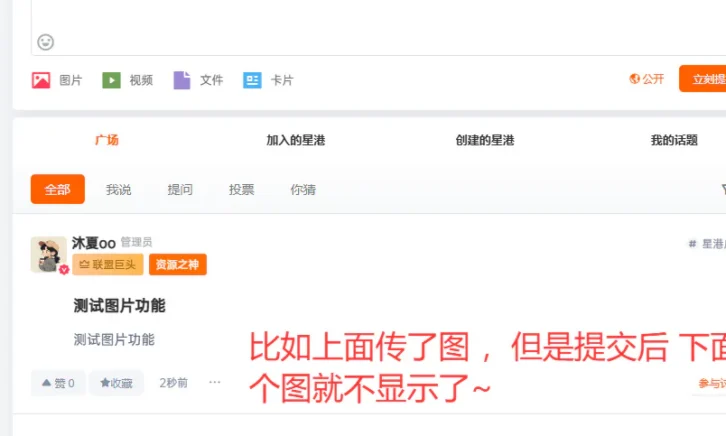Select the 全部 filter button
Viewport: 726px width, 436px height.
point(57,189)
